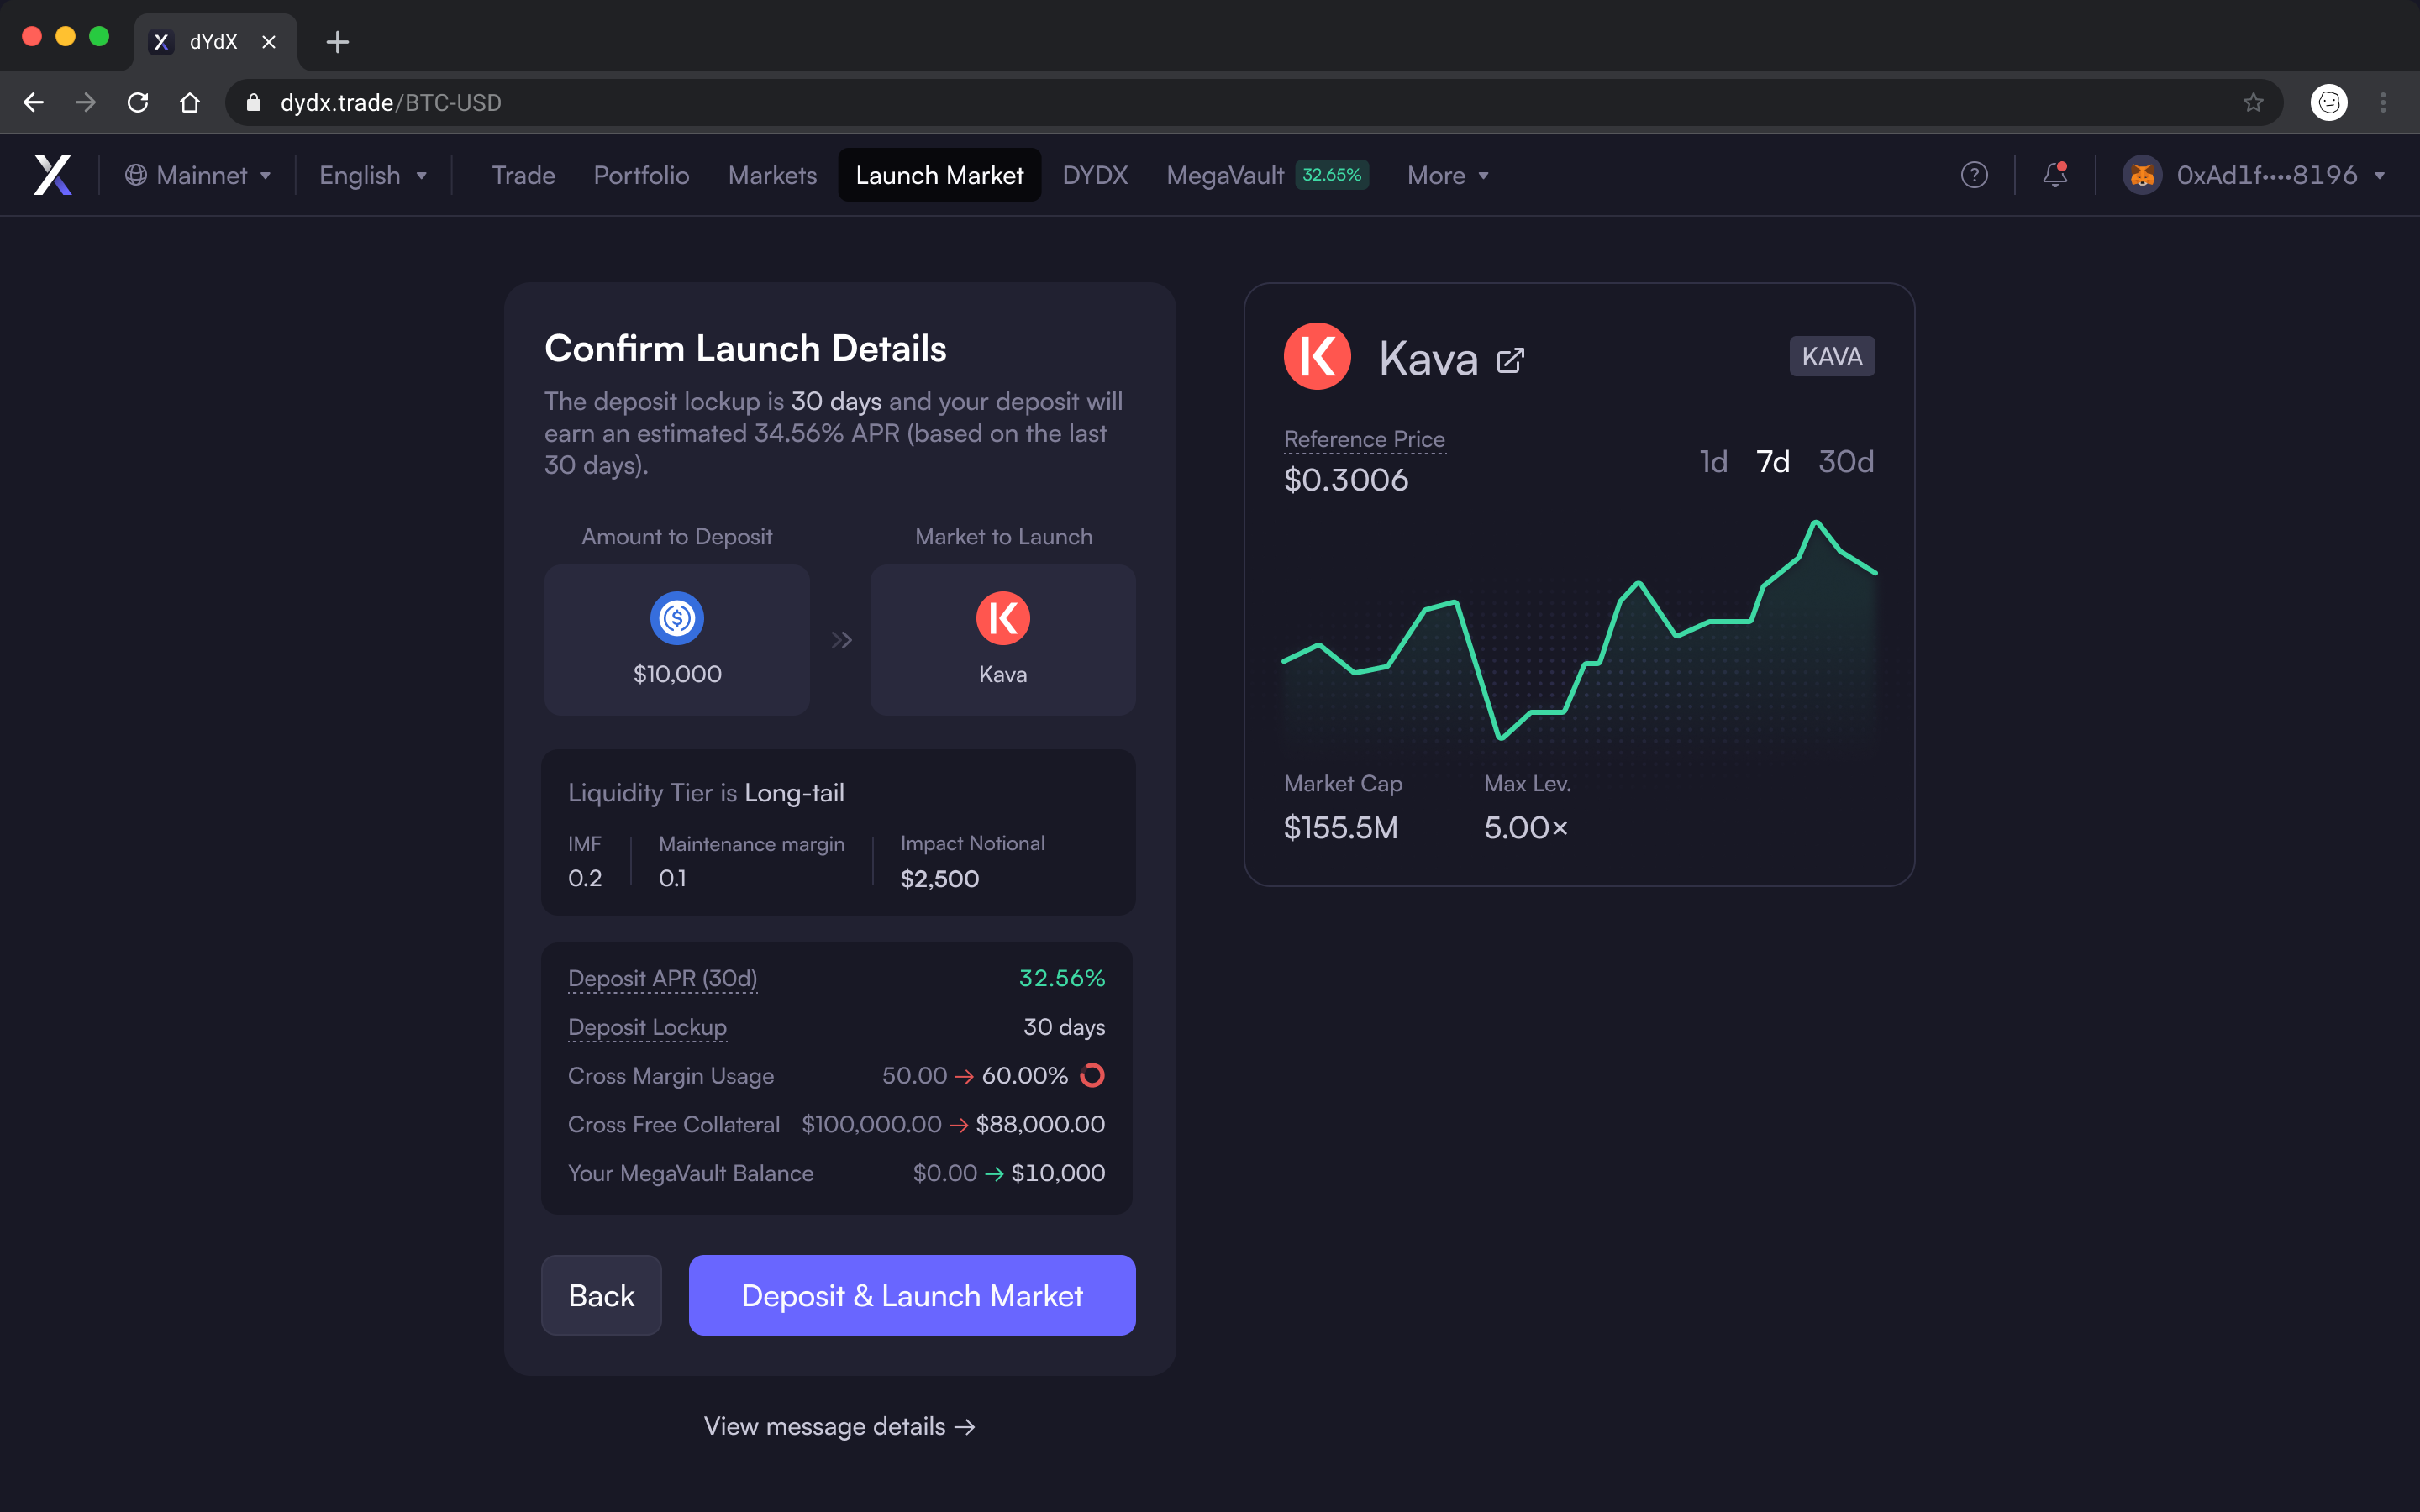Open Kava's external link icon
The width and height of the screenshot is (2420, 1512).
pyautogui.click(x=1510, y=359)
